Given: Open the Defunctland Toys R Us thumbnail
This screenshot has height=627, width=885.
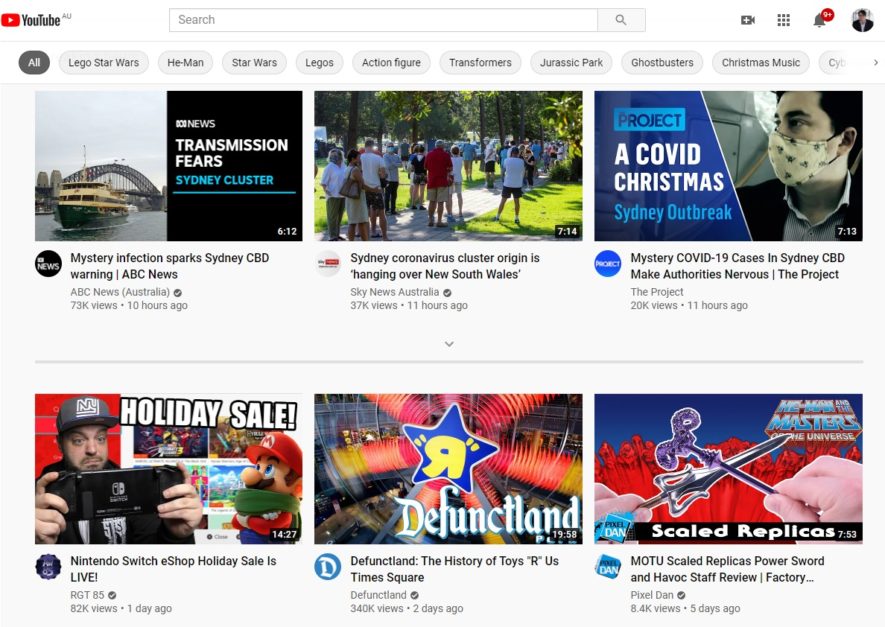Looking at the screenshot, I should click(x=448, y=469).
